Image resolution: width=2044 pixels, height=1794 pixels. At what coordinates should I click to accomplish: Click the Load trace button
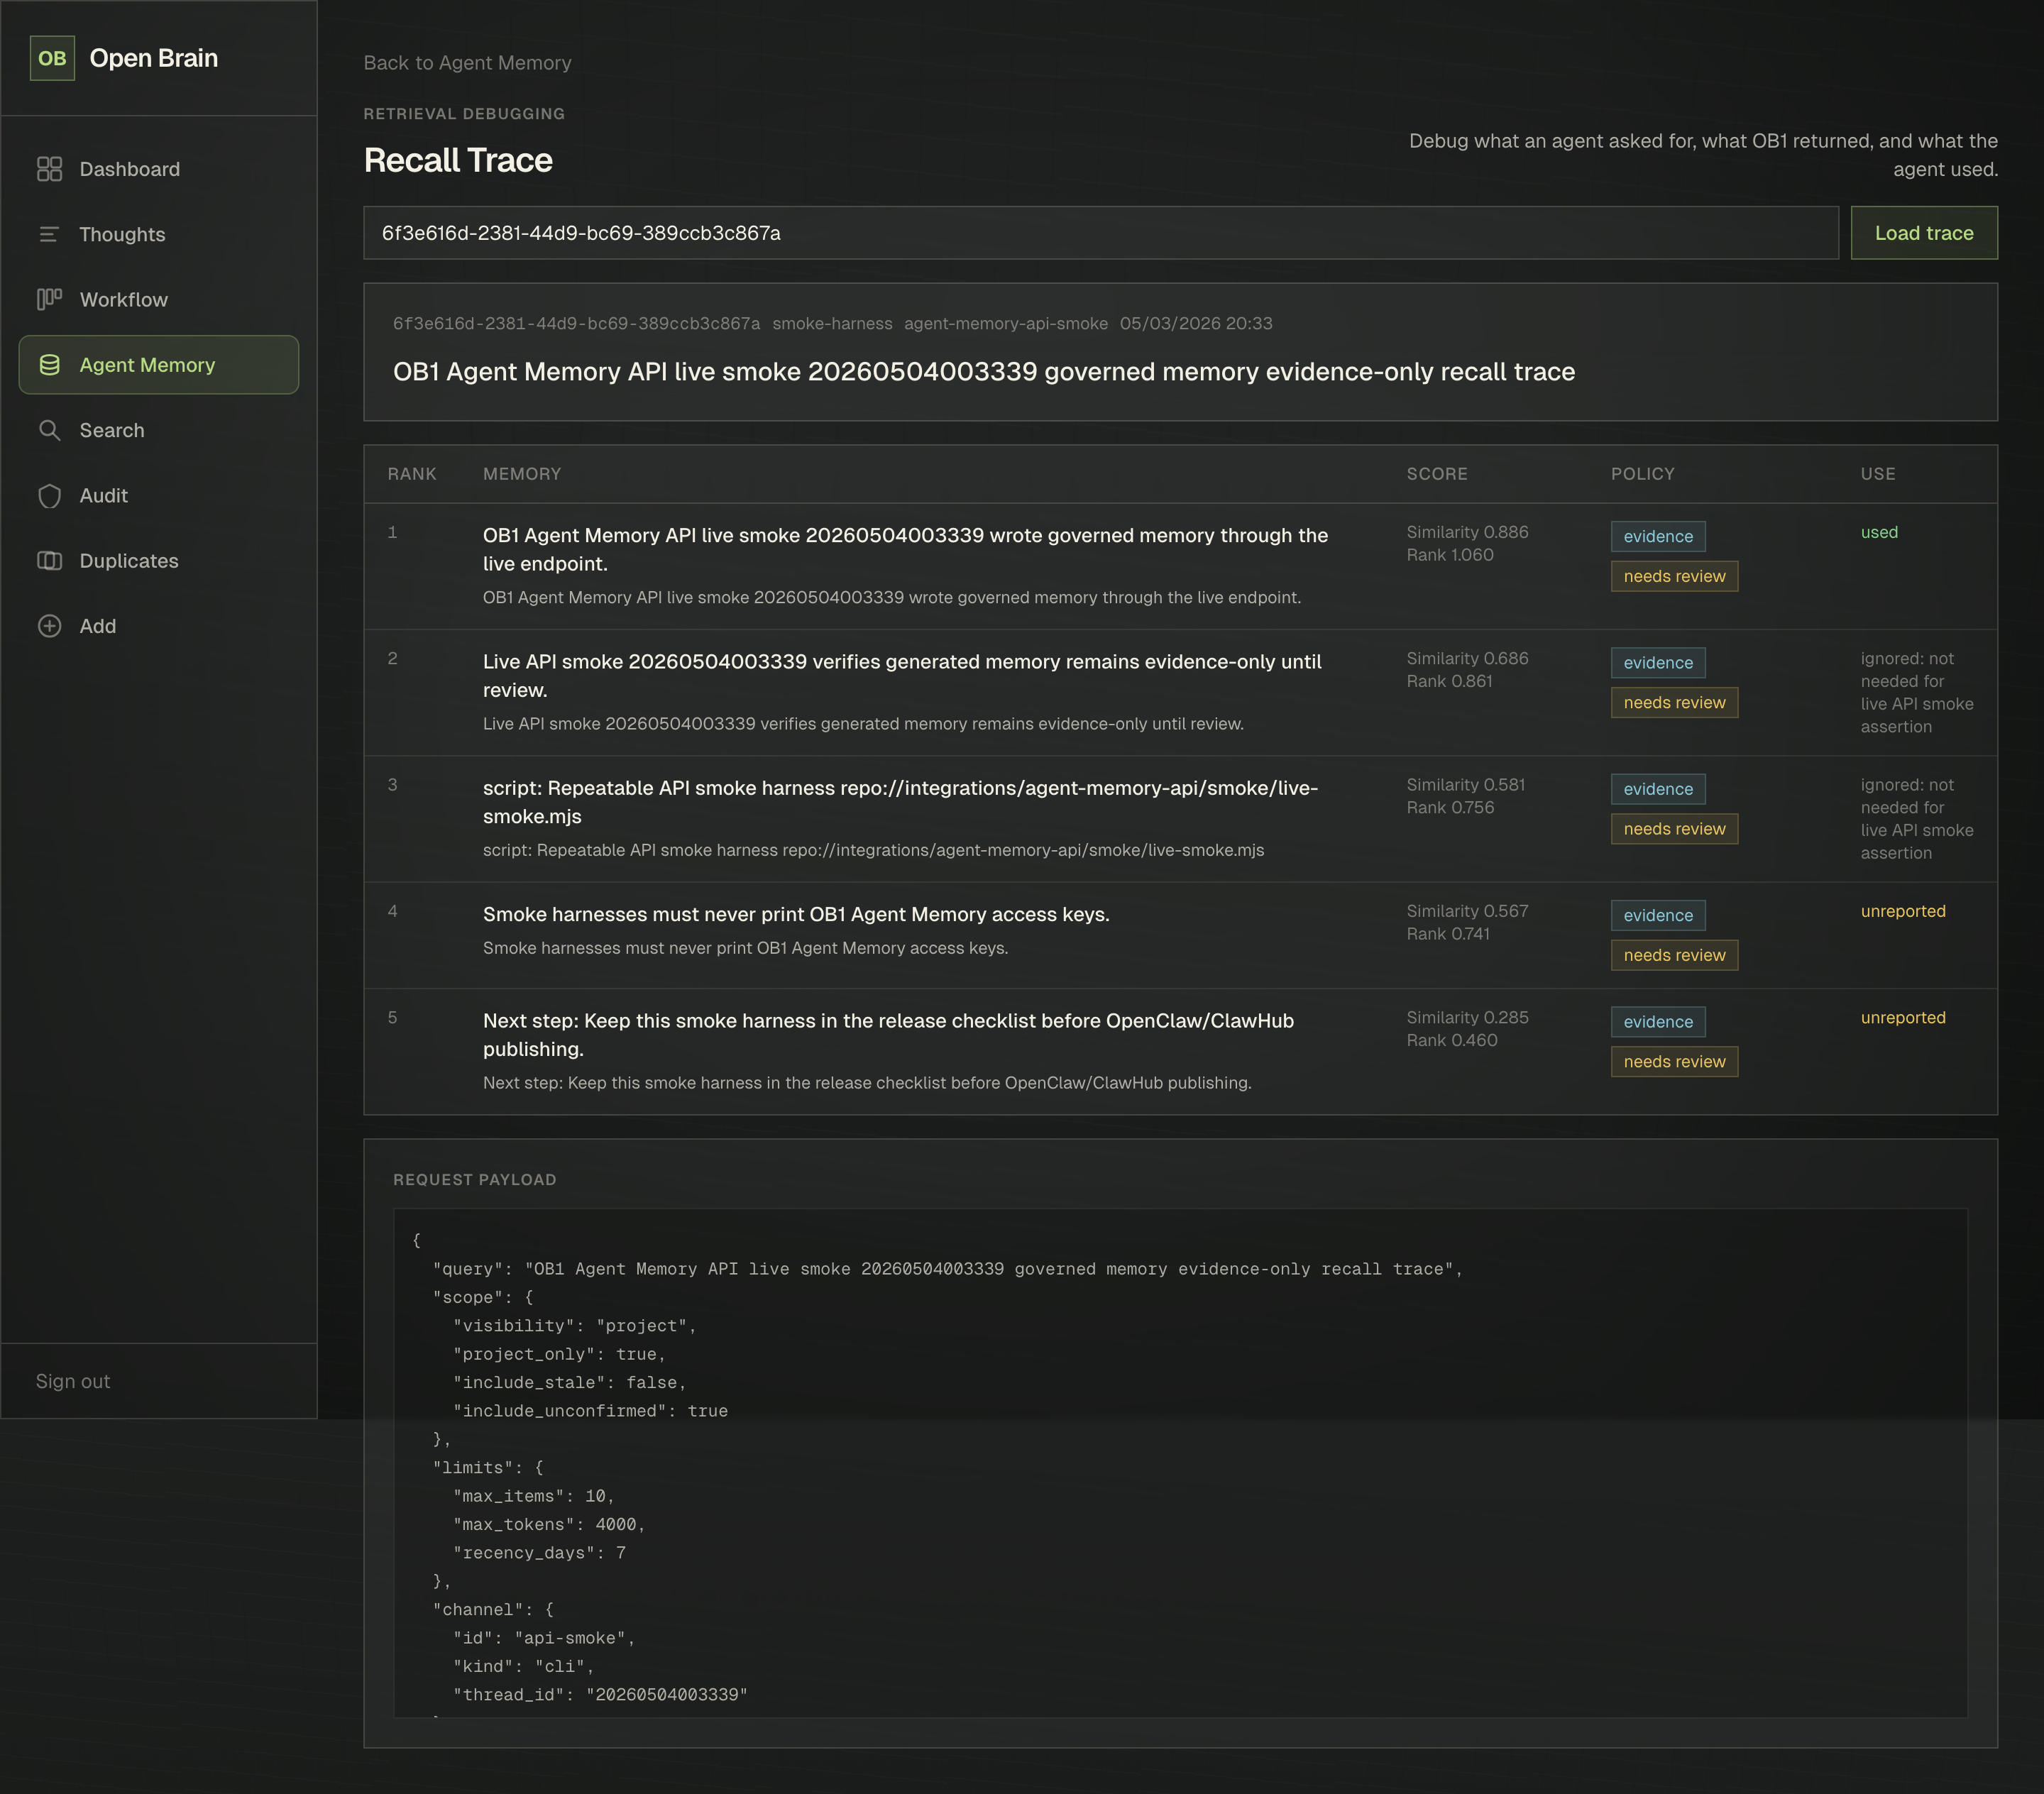[1924, 233]
